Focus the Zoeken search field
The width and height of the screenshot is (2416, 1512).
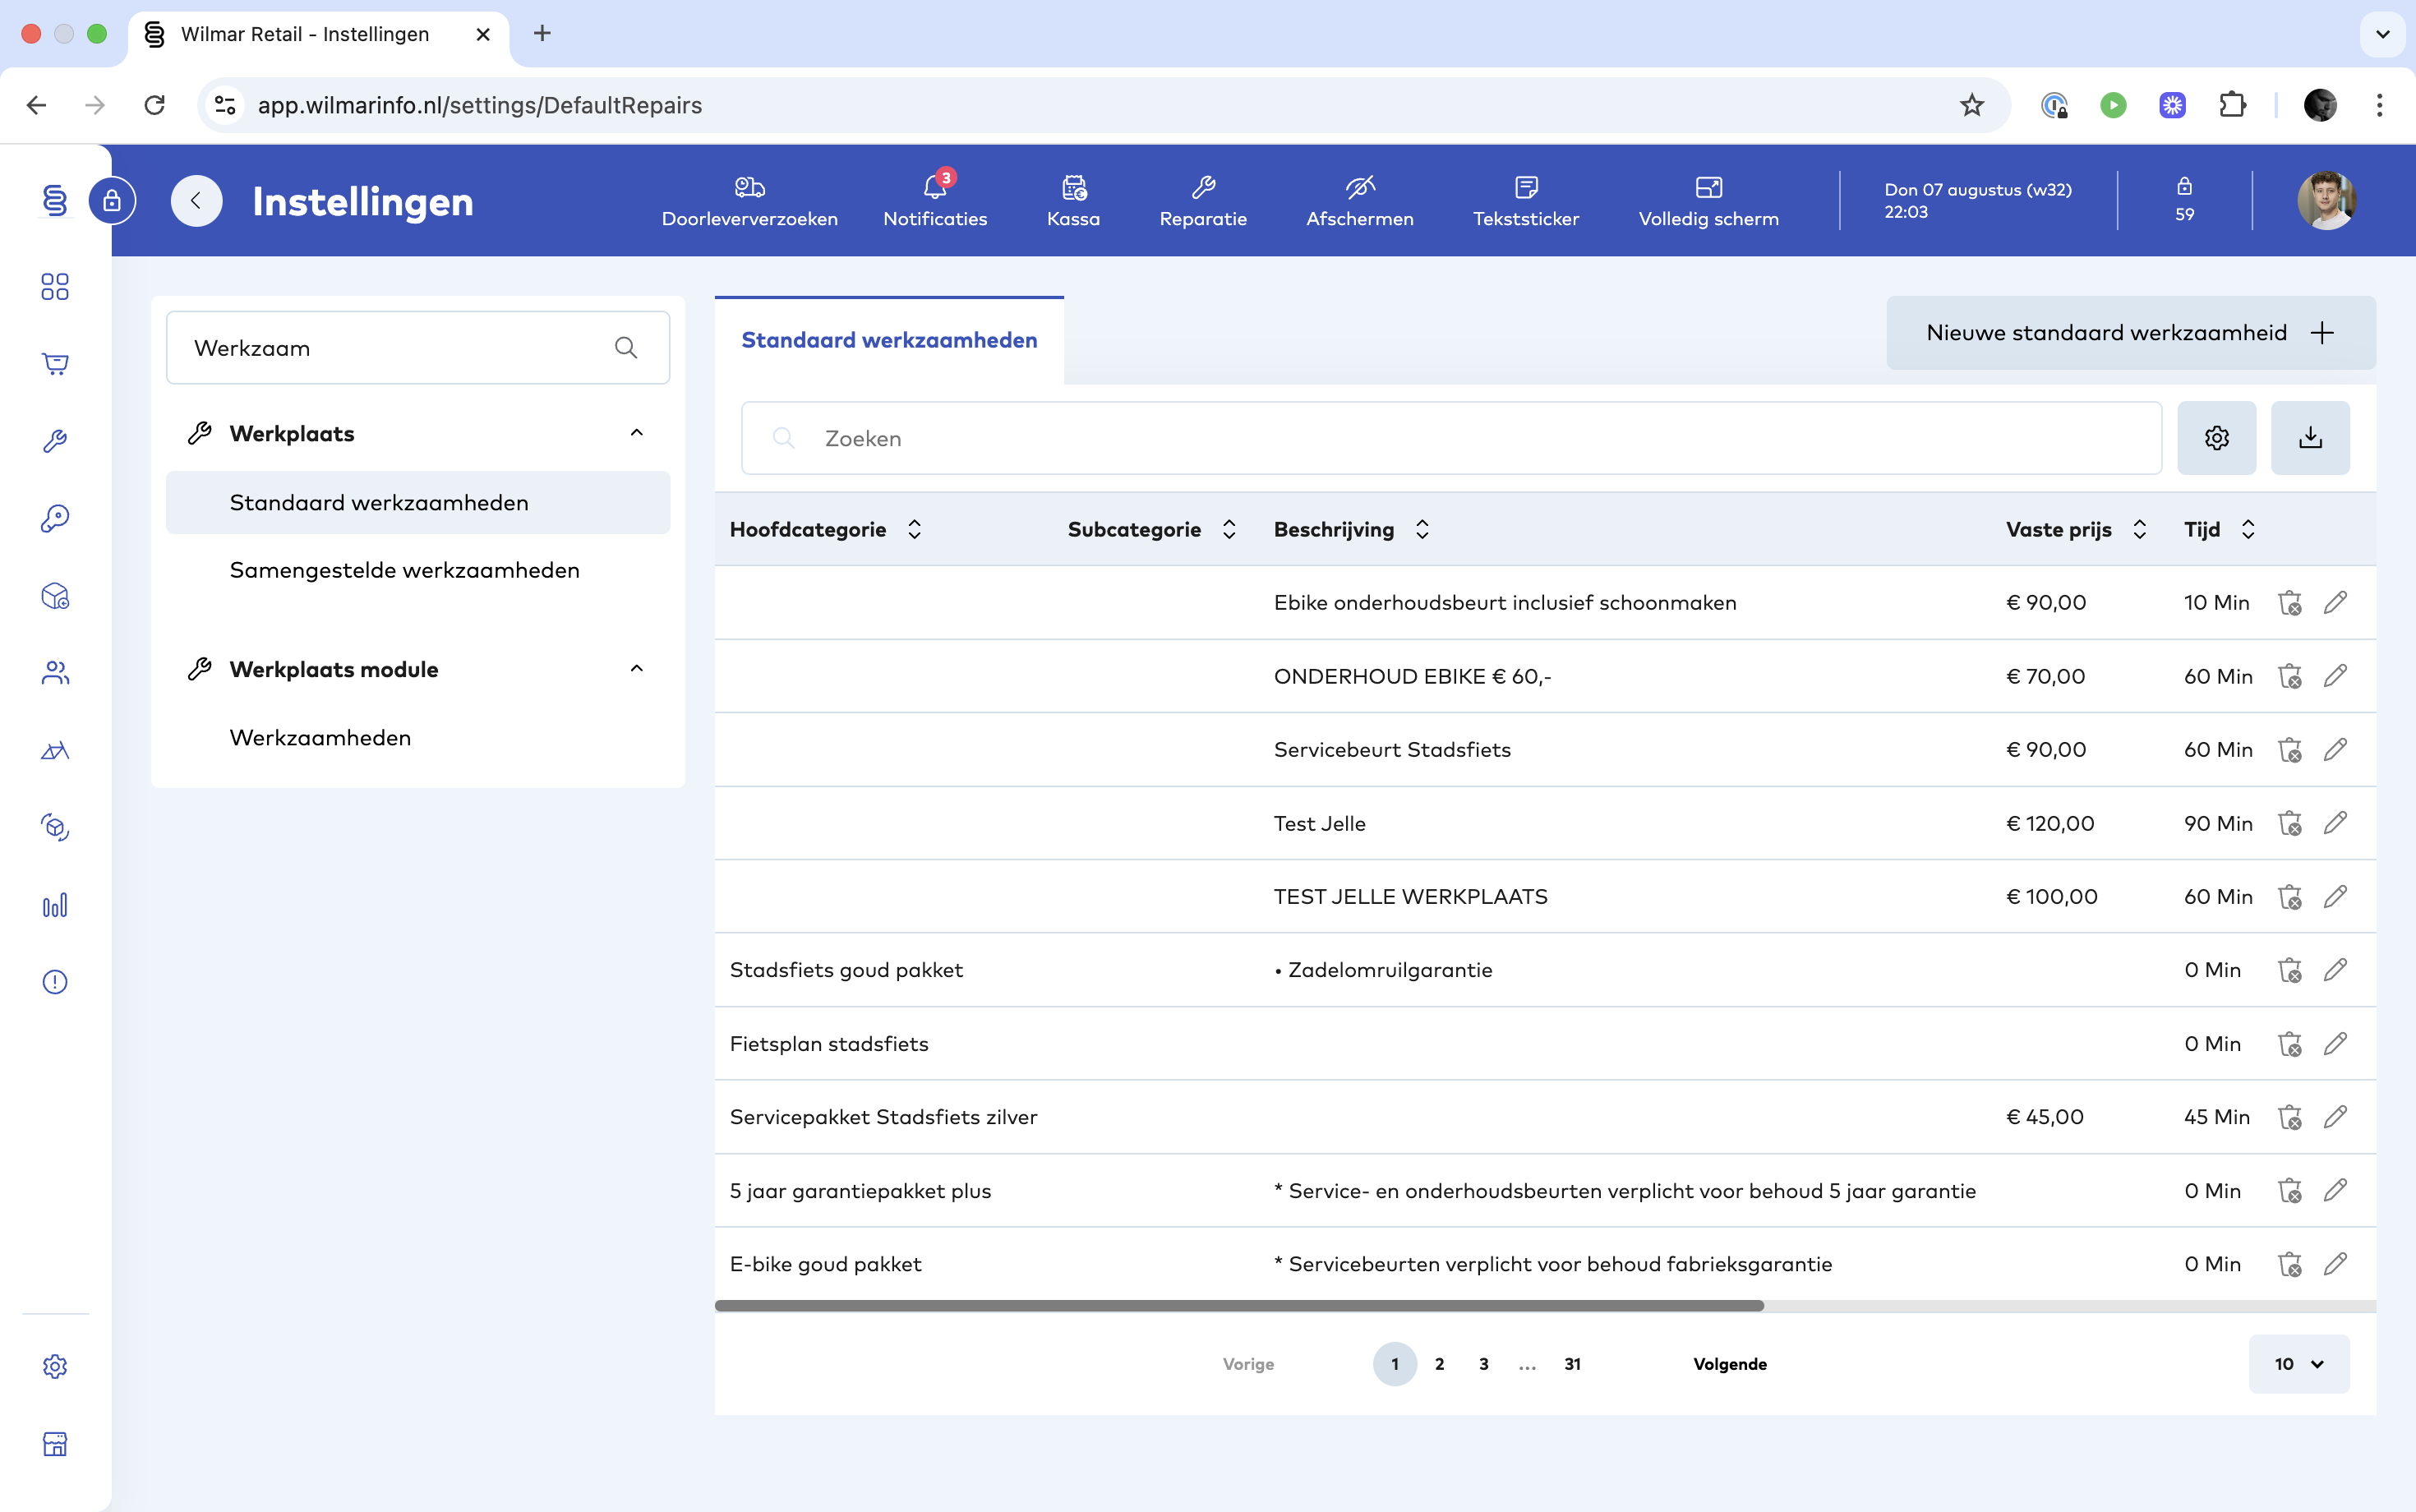pyautogui.click(x=1451, y=438)
